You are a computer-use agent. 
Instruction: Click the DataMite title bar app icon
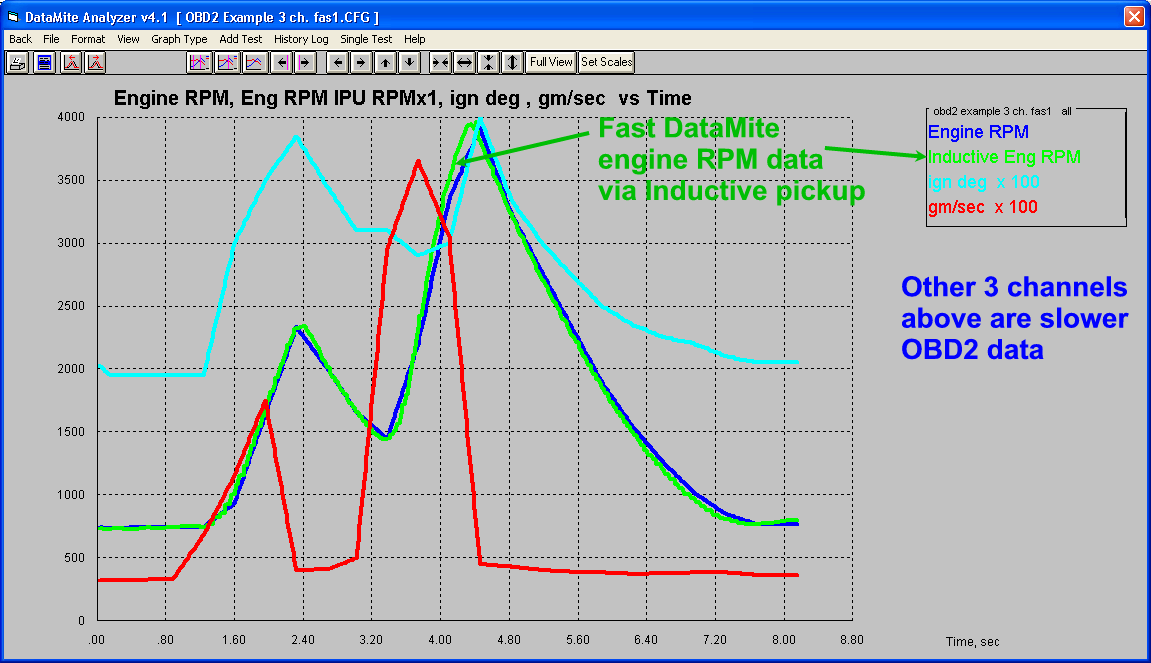click(x=12, y=16)
